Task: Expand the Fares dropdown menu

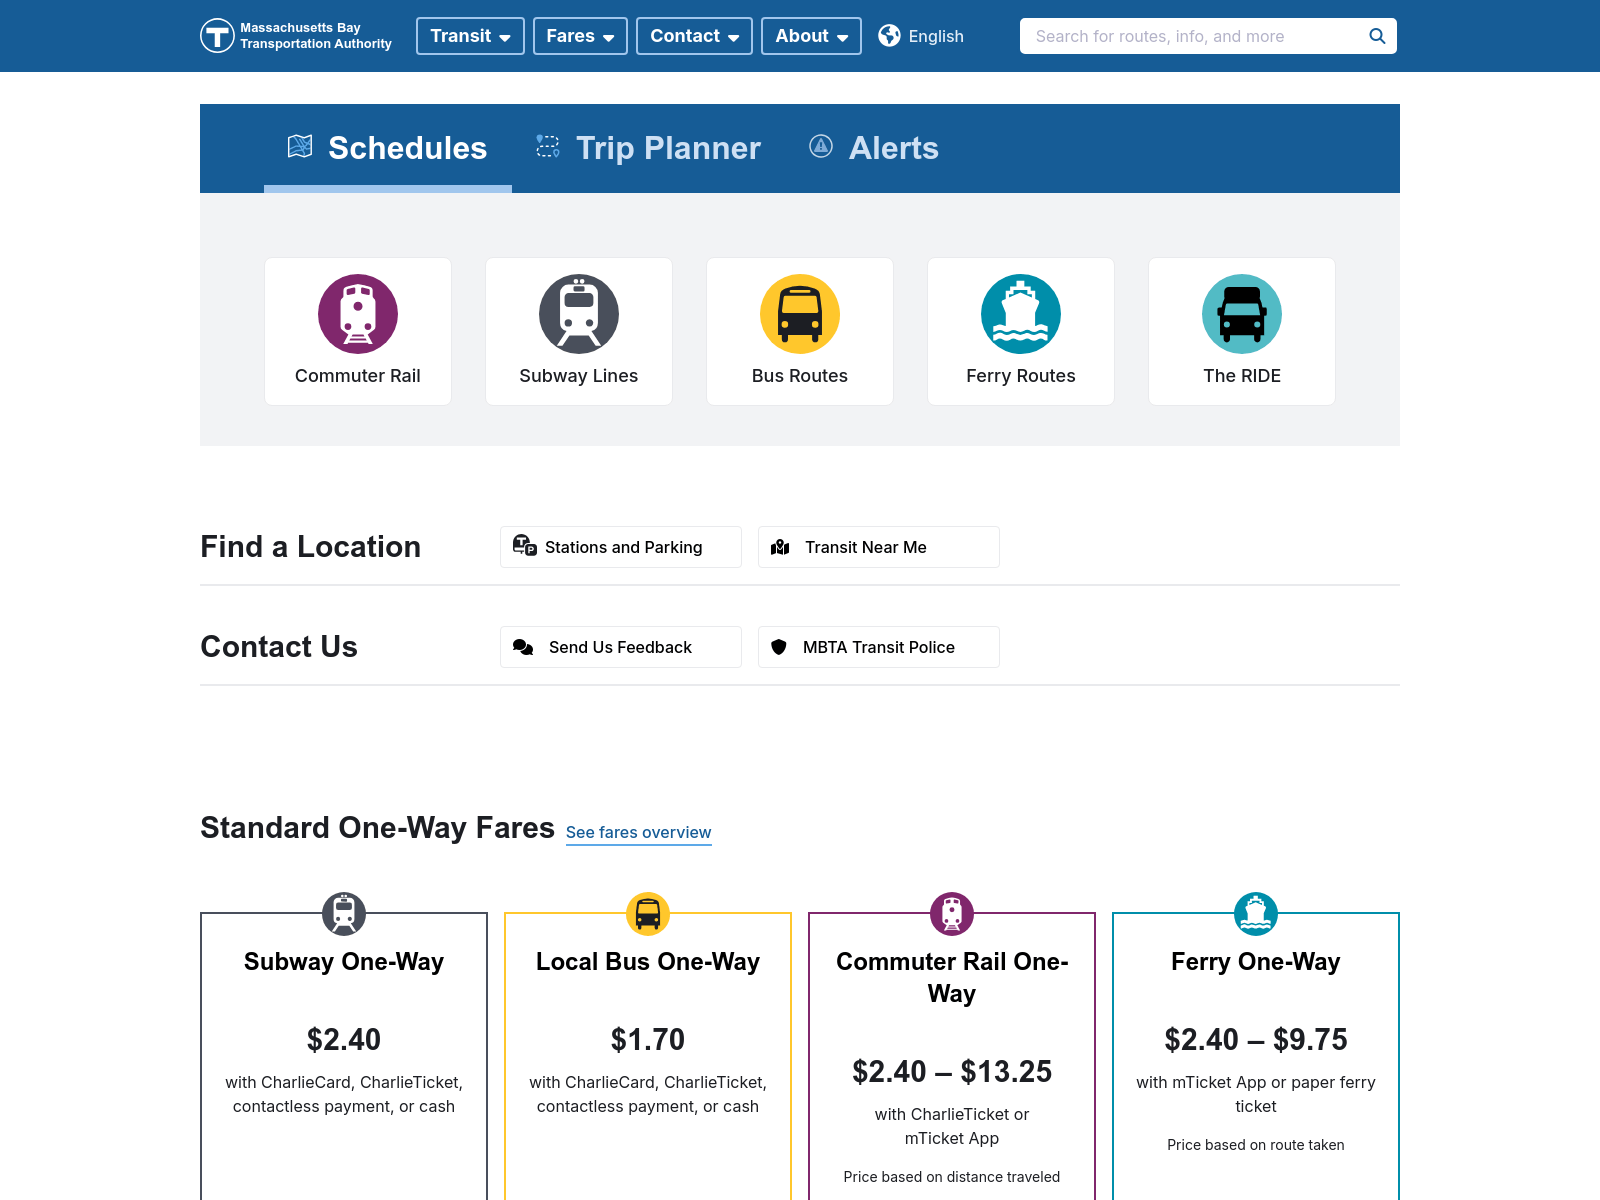Action: [x=580, y=36]
